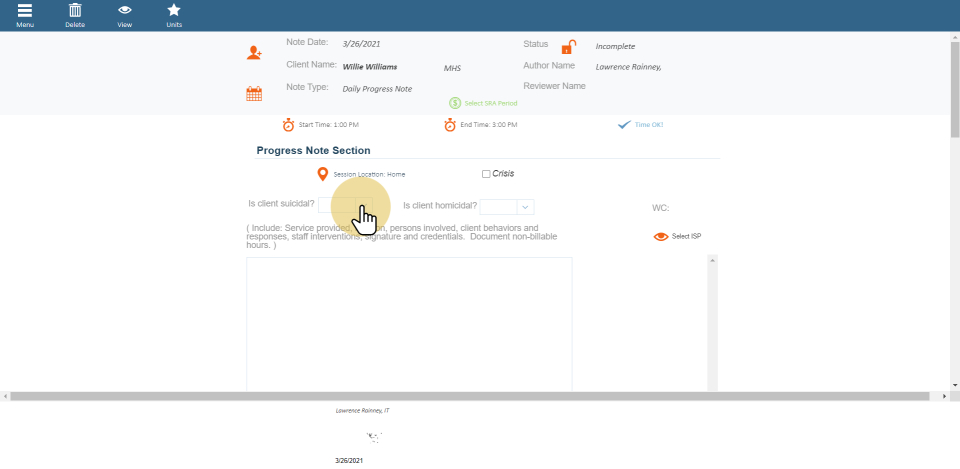Click the View eye icon in toolbar
The image size is (960, 469).
[x=125, y=11]
